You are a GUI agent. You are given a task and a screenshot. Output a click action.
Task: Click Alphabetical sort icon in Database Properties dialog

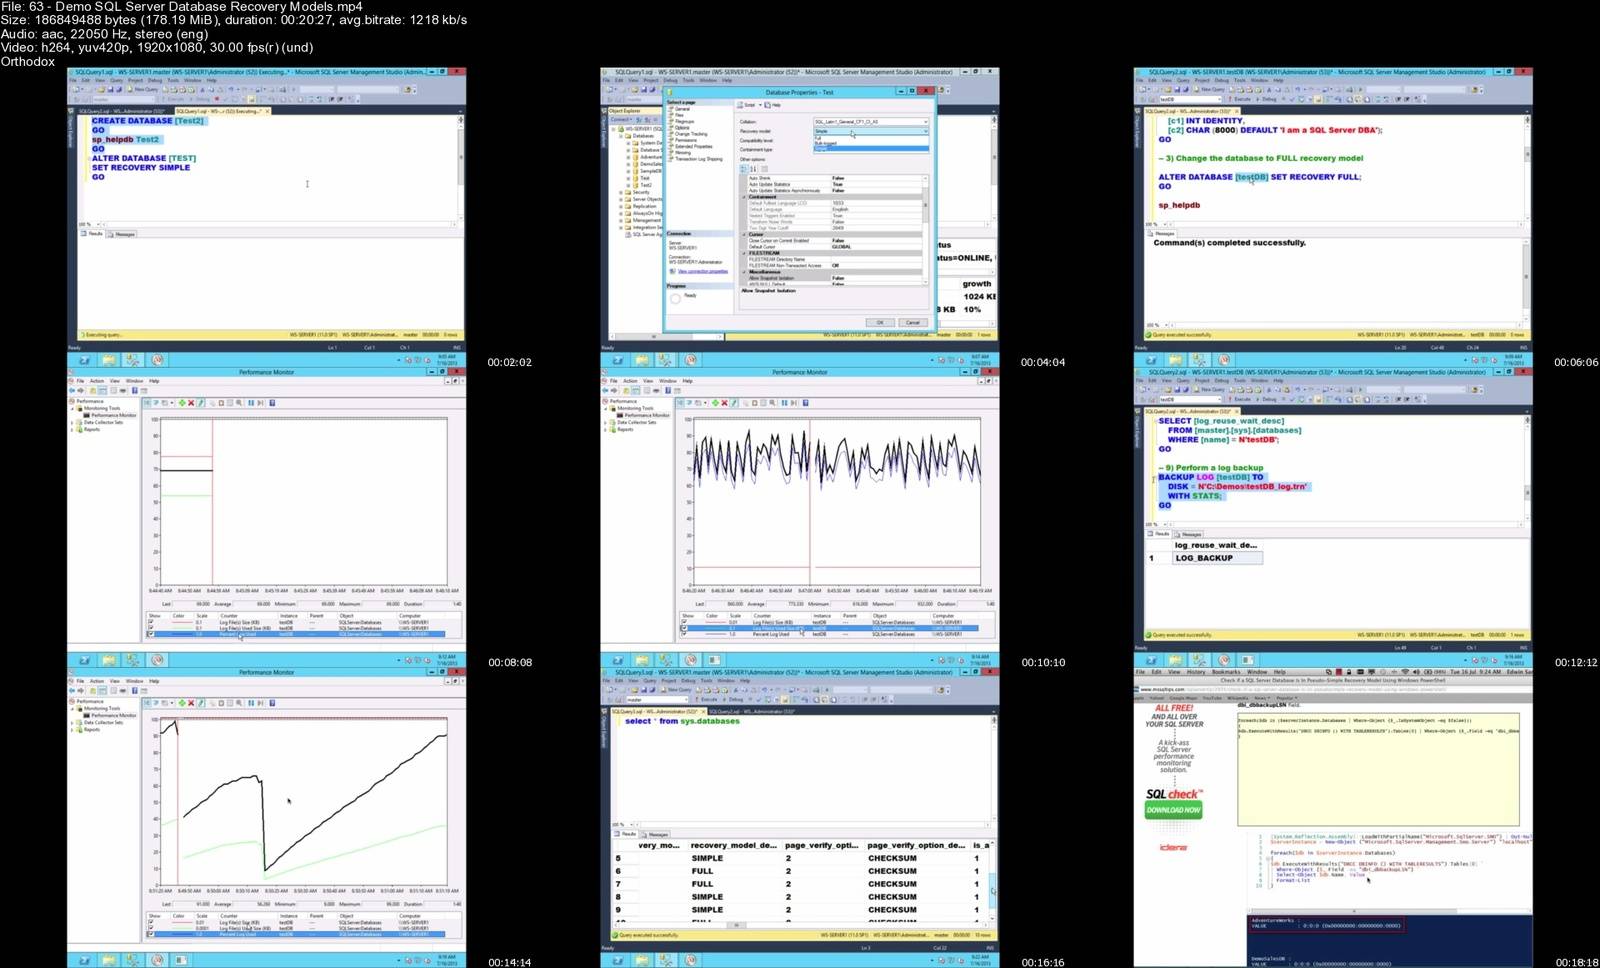(x=753, y=169)
